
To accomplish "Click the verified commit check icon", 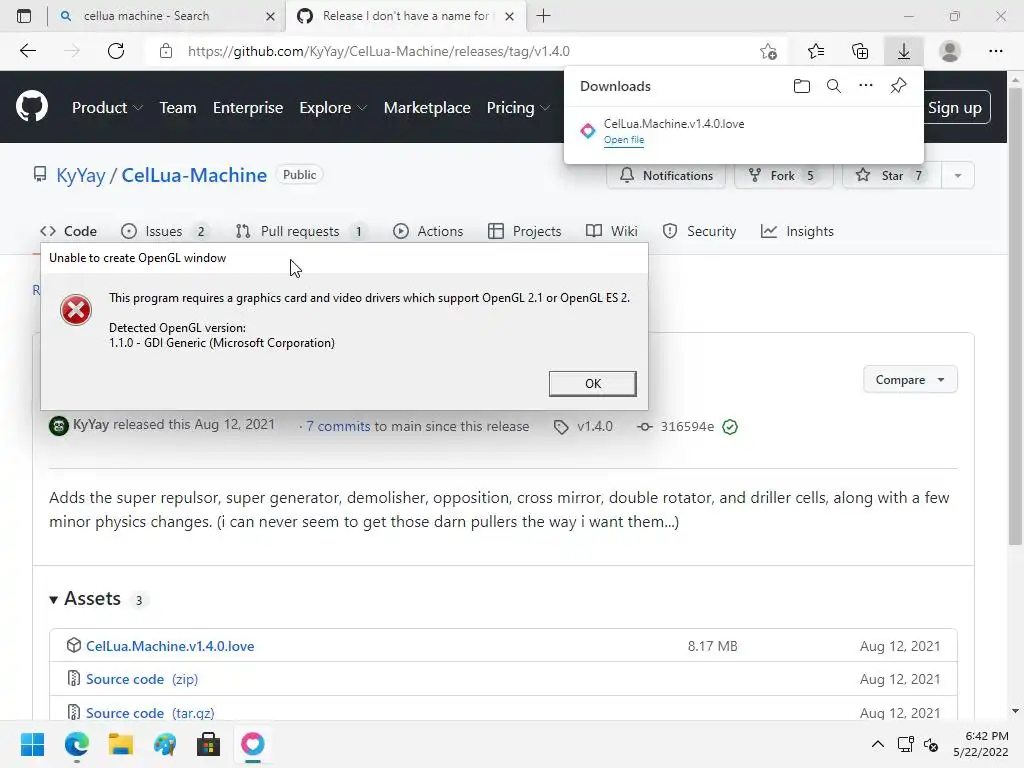I will (x=730, y=427).
